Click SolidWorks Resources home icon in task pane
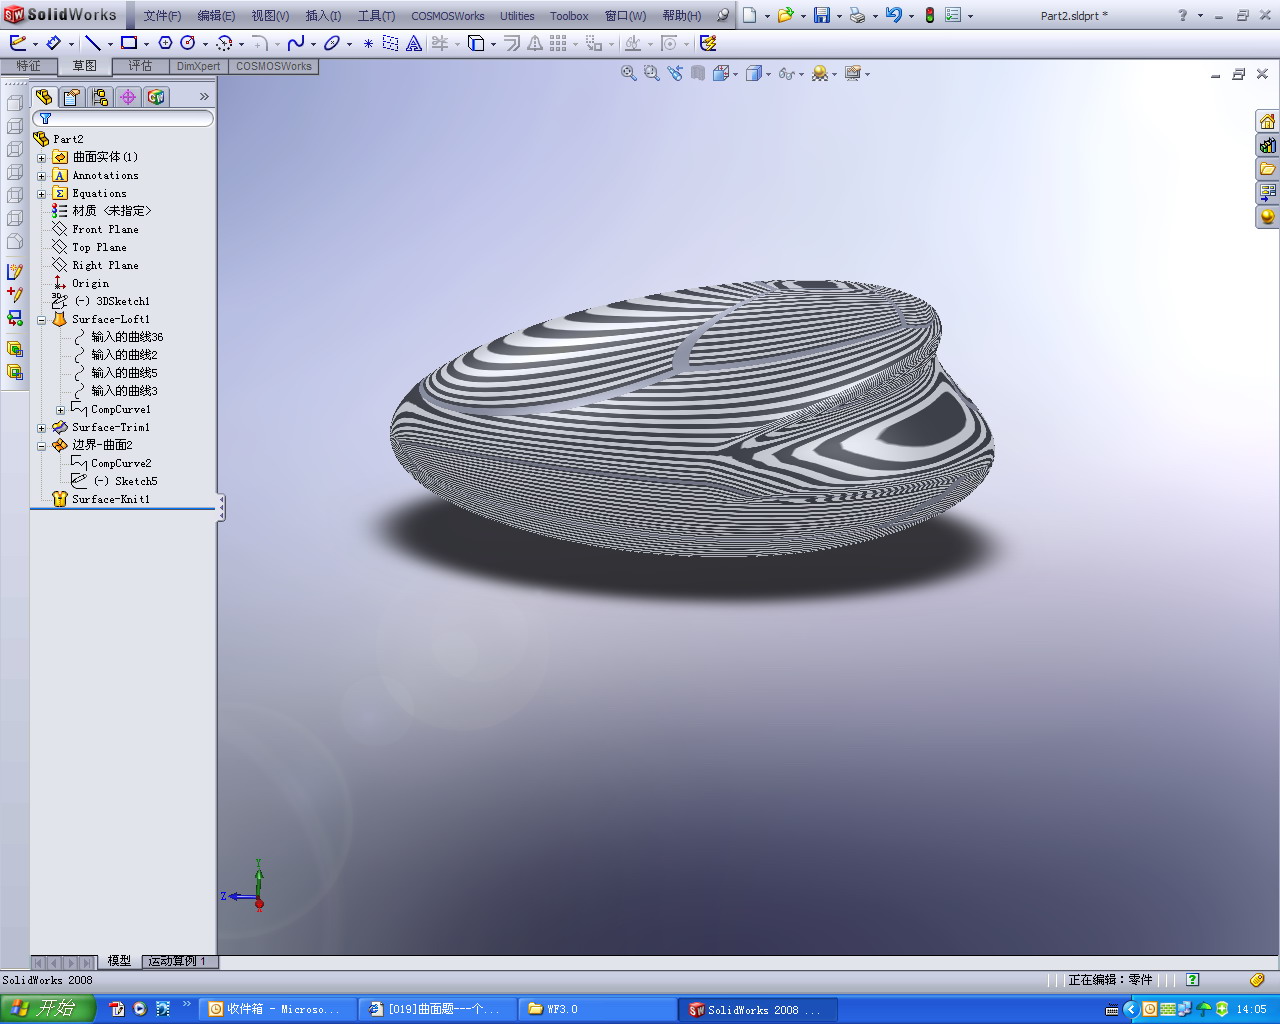 pyautogui.click(x=1267, y=121)
